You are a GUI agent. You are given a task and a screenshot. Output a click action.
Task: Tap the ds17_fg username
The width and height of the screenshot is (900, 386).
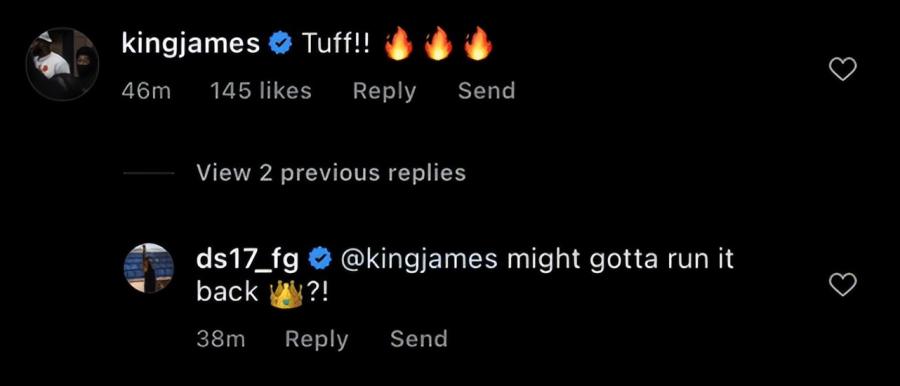247,260
